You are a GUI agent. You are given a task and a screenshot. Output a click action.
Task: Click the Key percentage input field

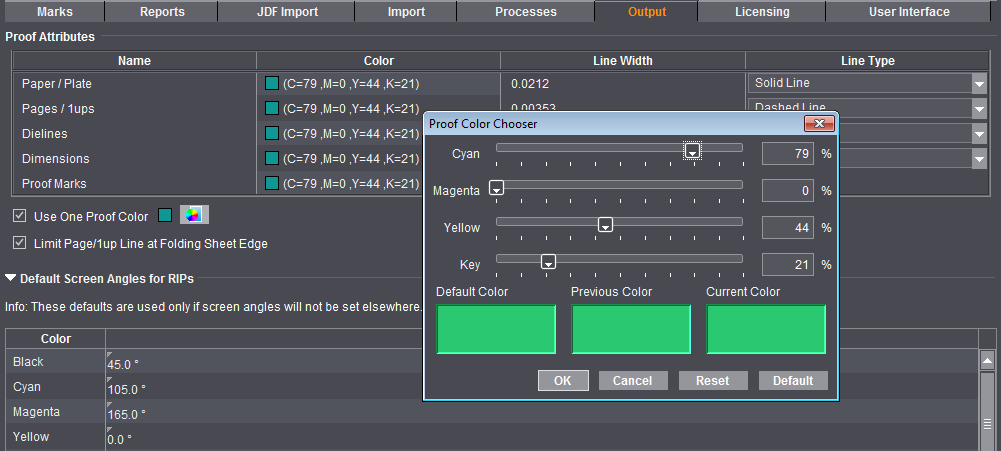[789, 265]
